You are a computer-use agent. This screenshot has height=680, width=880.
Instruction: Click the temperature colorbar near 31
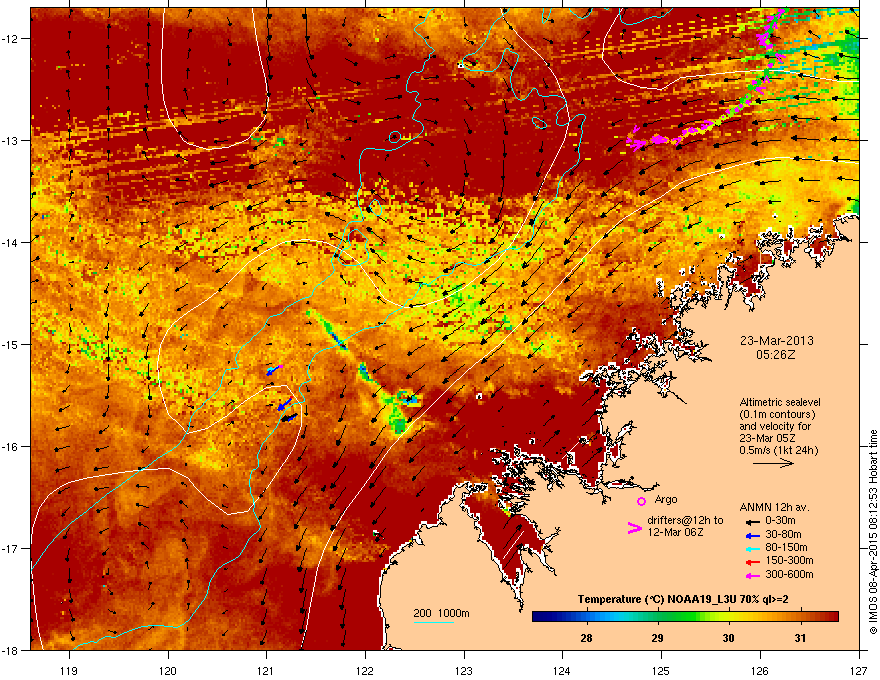click(x=800, y=616)
